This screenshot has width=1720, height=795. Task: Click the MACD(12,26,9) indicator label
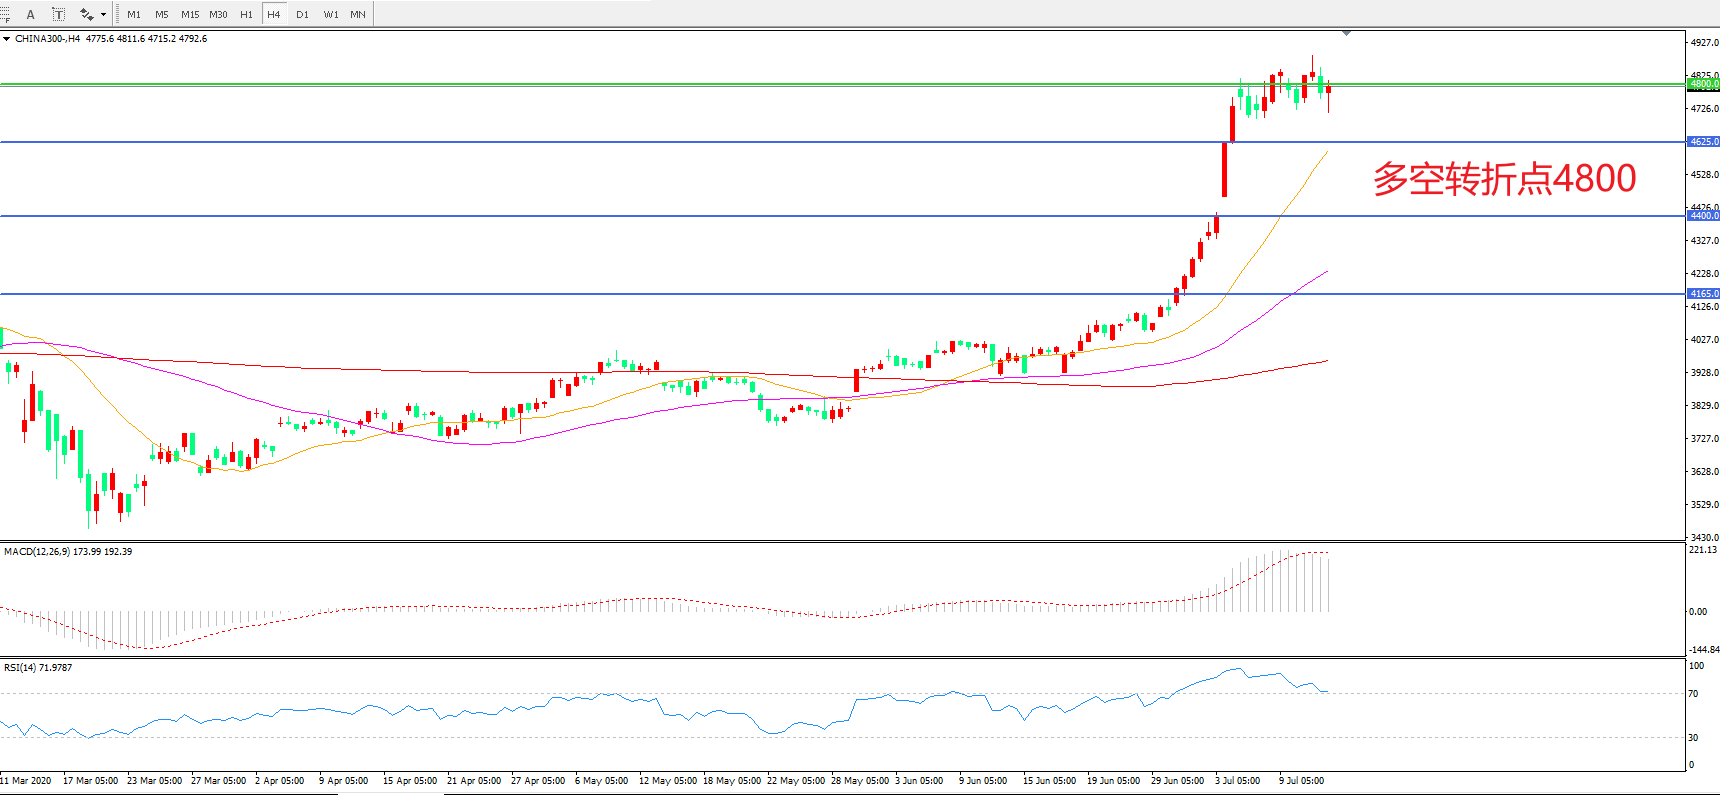click(37, 551)
